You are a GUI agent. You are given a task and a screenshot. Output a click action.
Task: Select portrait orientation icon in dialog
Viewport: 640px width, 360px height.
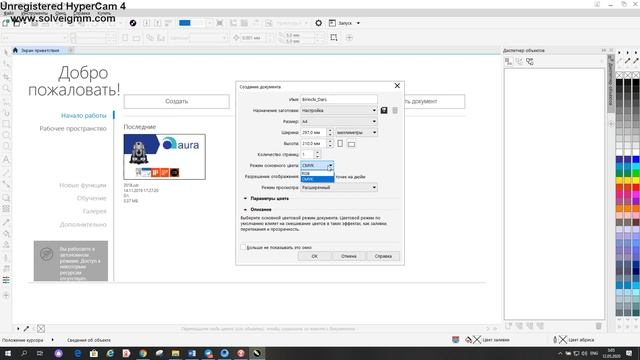pos(340,143)
